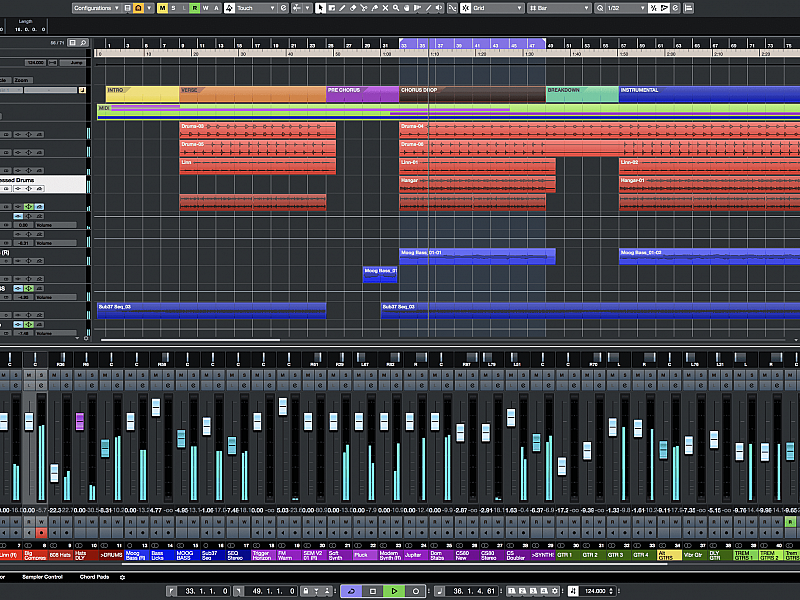Screen dimensions: 800x600
Task: Open the 1/32 quantize preset dropdown
Action: (x=627, y=8)
